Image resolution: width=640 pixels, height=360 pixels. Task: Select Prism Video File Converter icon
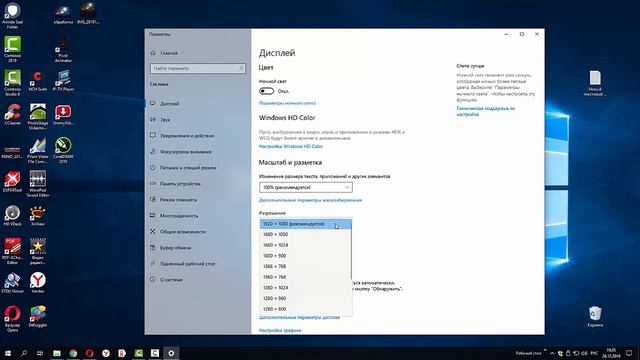pyautogui.click(x=38, y=150)
